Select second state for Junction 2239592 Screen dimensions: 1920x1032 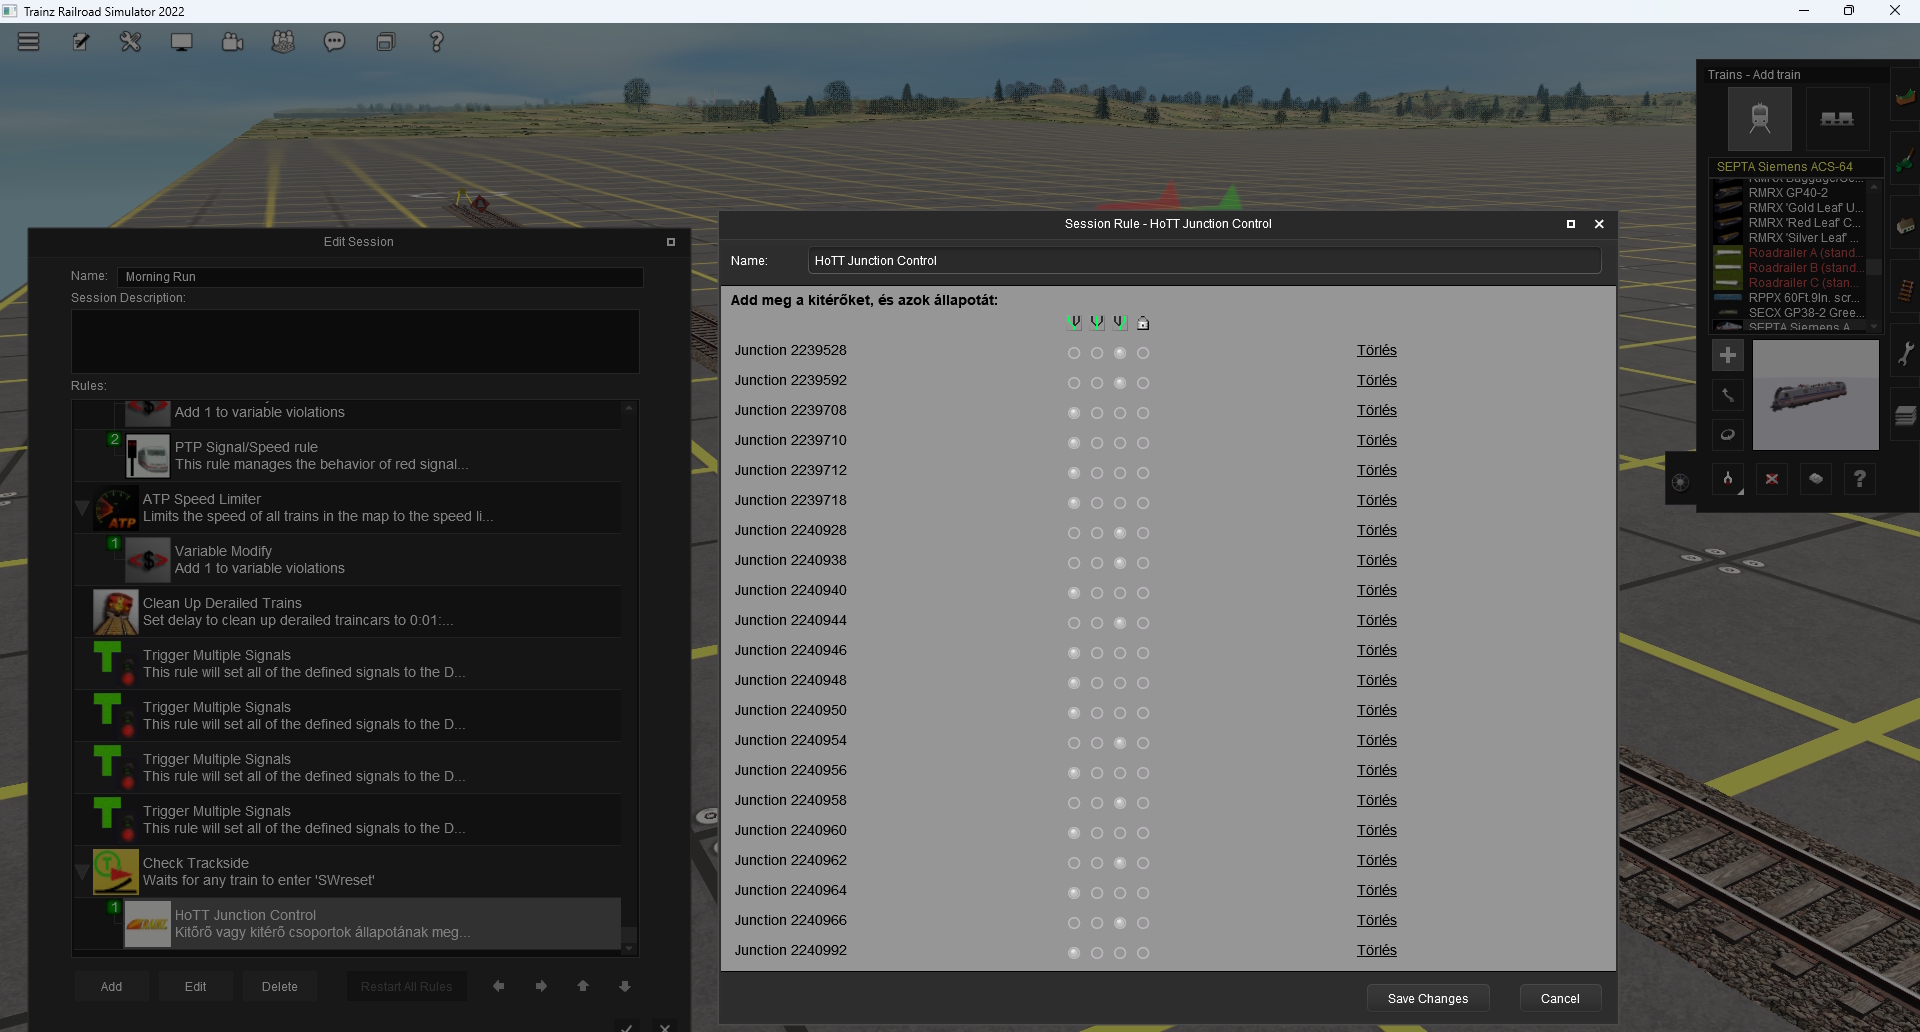(1097, 383)
